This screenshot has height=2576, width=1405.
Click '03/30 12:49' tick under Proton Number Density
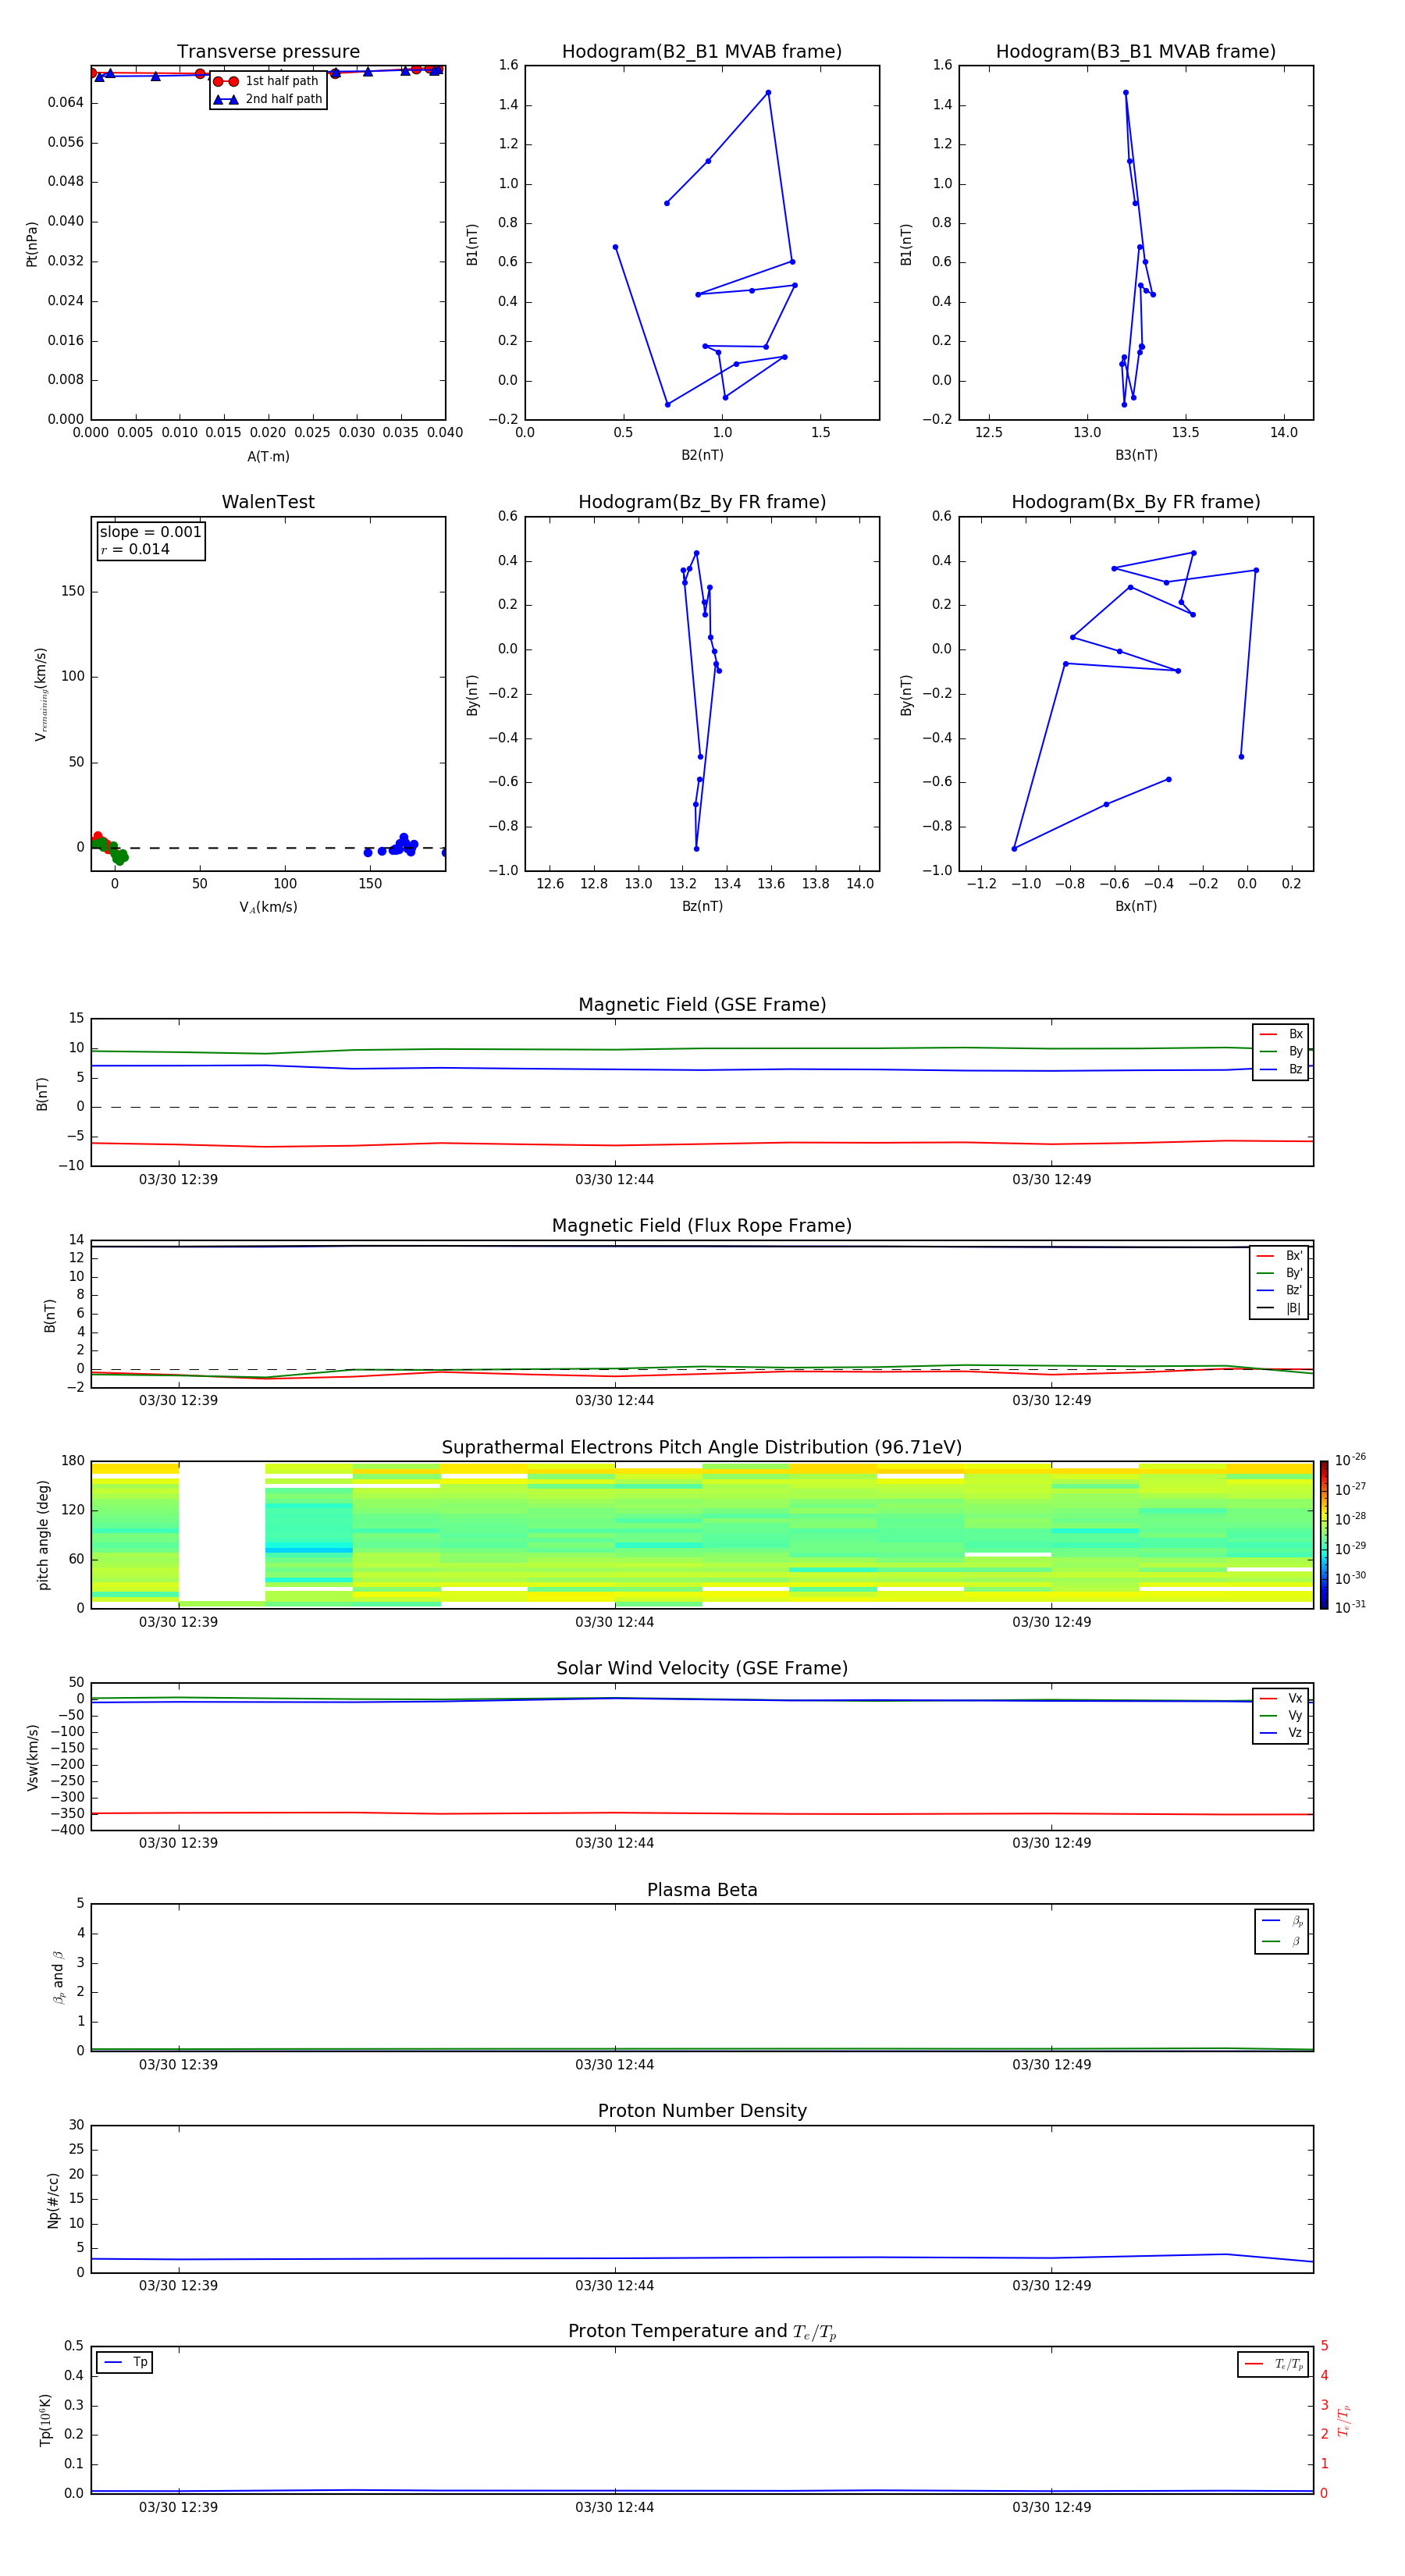point(1051,2285)
